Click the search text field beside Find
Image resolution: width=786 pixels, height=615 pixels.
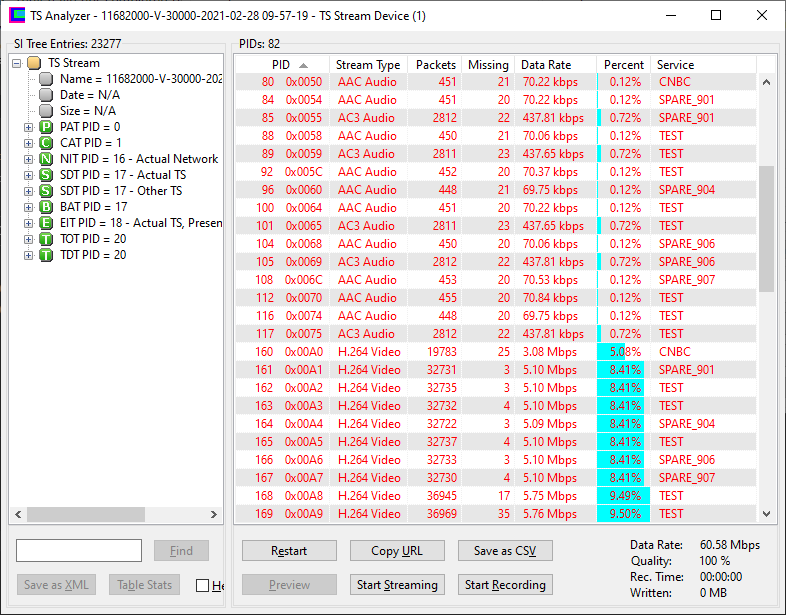79,551
